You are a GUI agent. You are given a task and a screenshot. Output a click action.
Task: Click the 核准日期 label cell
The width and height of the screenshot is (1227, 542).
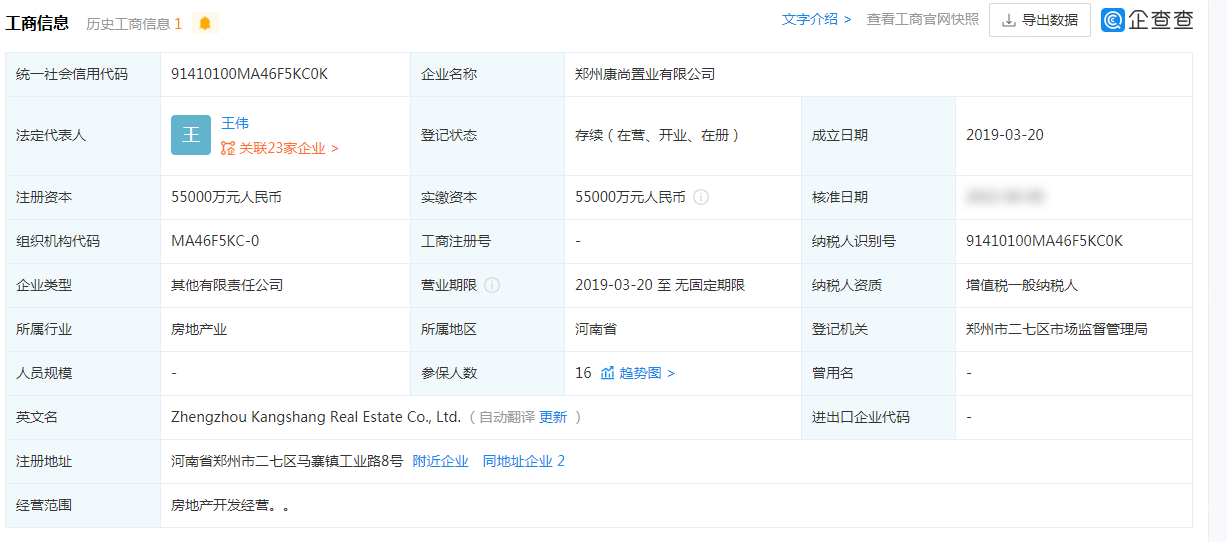[878, 197]
